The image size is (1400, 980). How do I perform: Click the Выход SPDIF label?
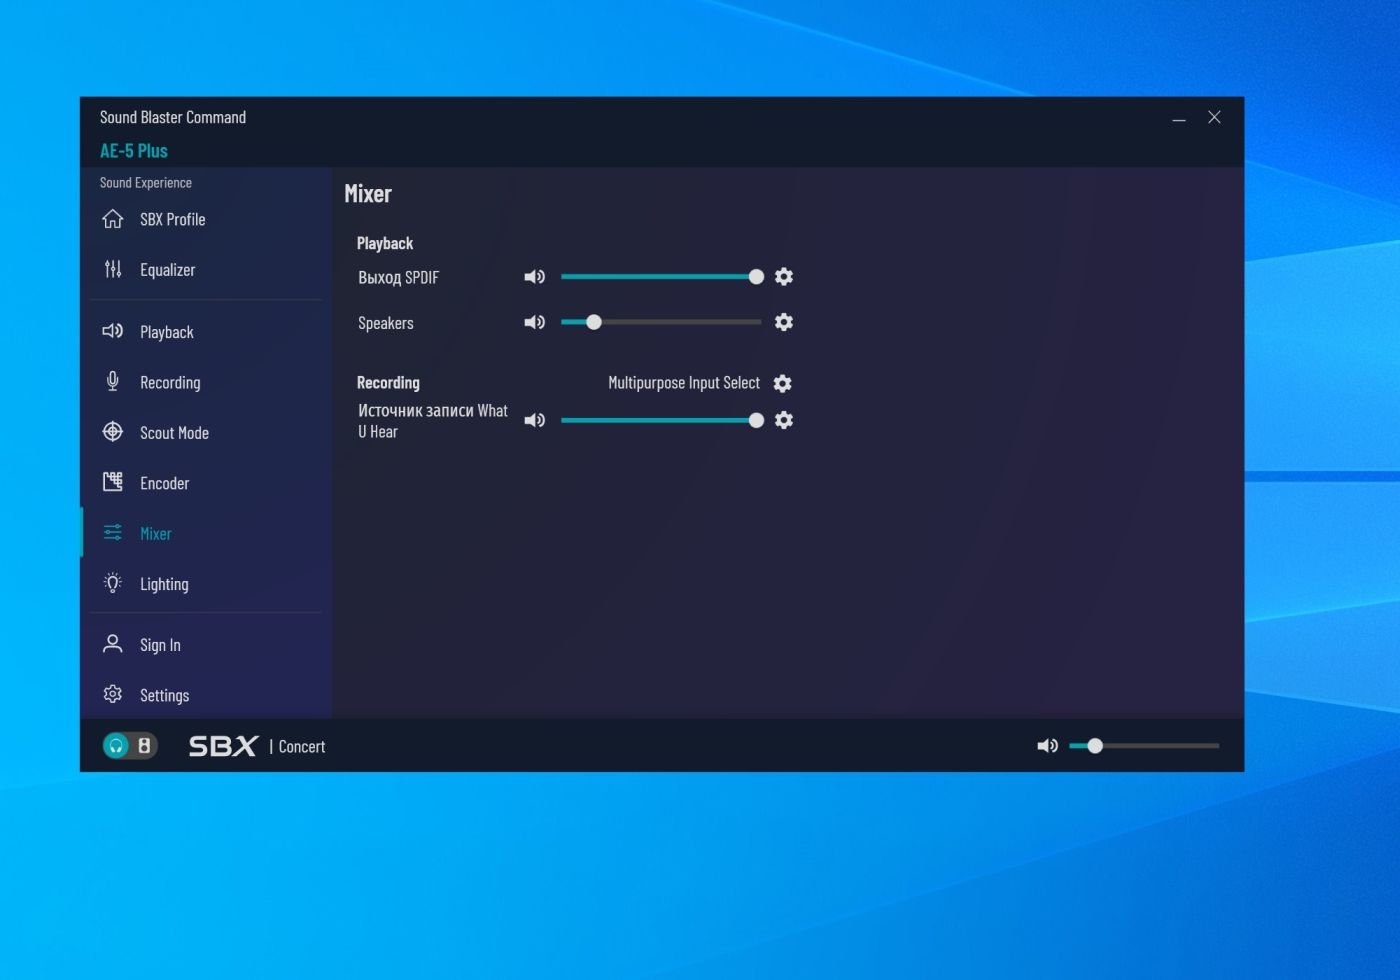tap(398, 278)
